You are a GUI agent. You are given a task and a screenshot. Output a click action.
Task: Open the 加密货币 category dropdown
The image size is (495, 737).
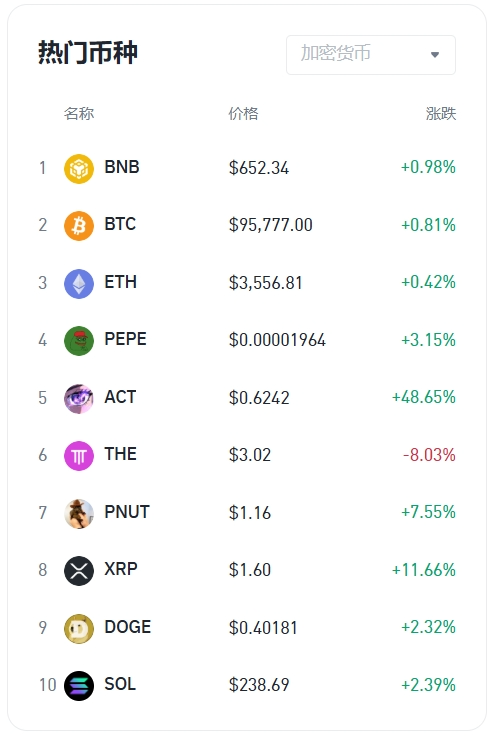click(x=371, y=55)
